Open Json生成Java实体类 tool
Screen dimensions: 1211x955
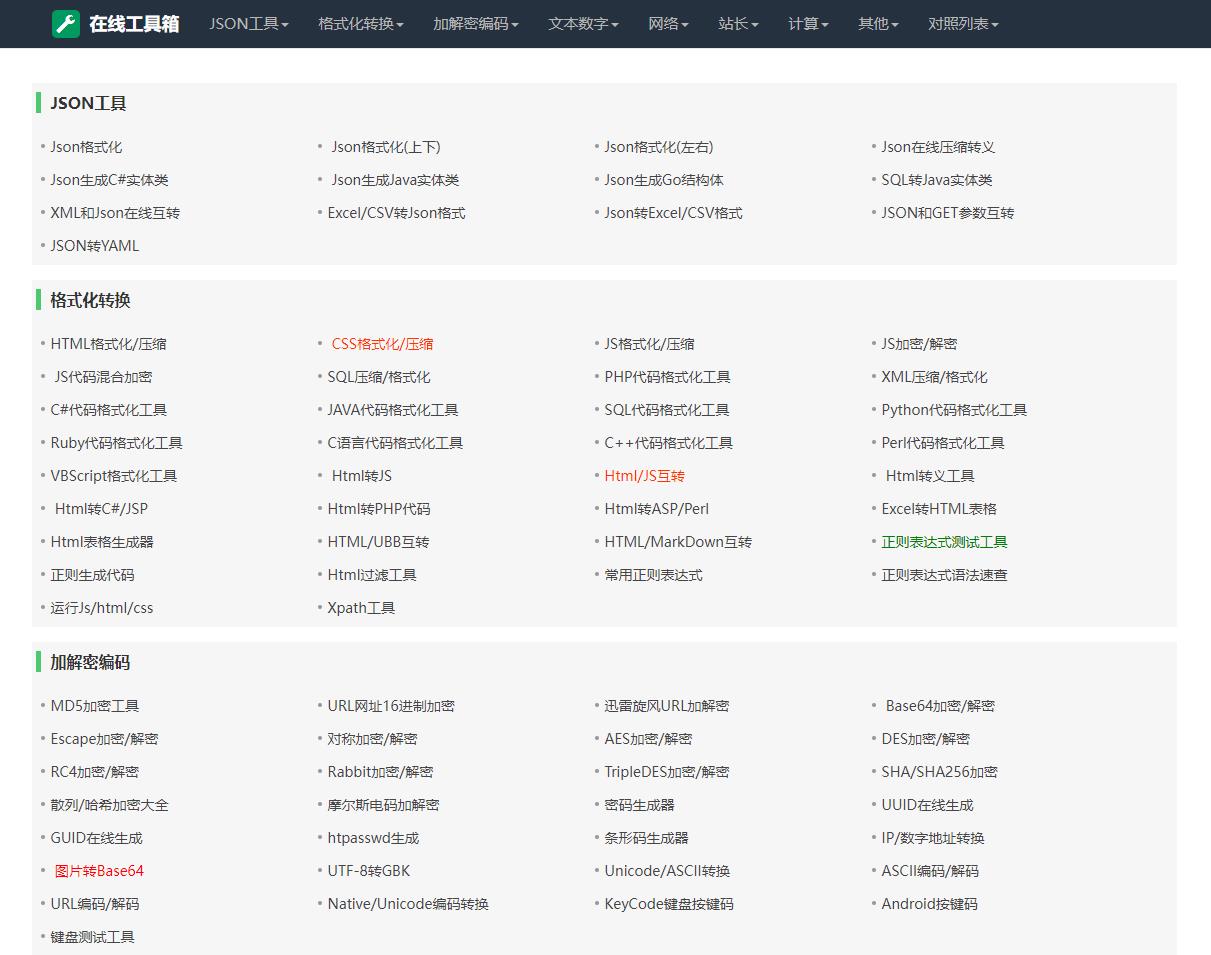(395, 180)
